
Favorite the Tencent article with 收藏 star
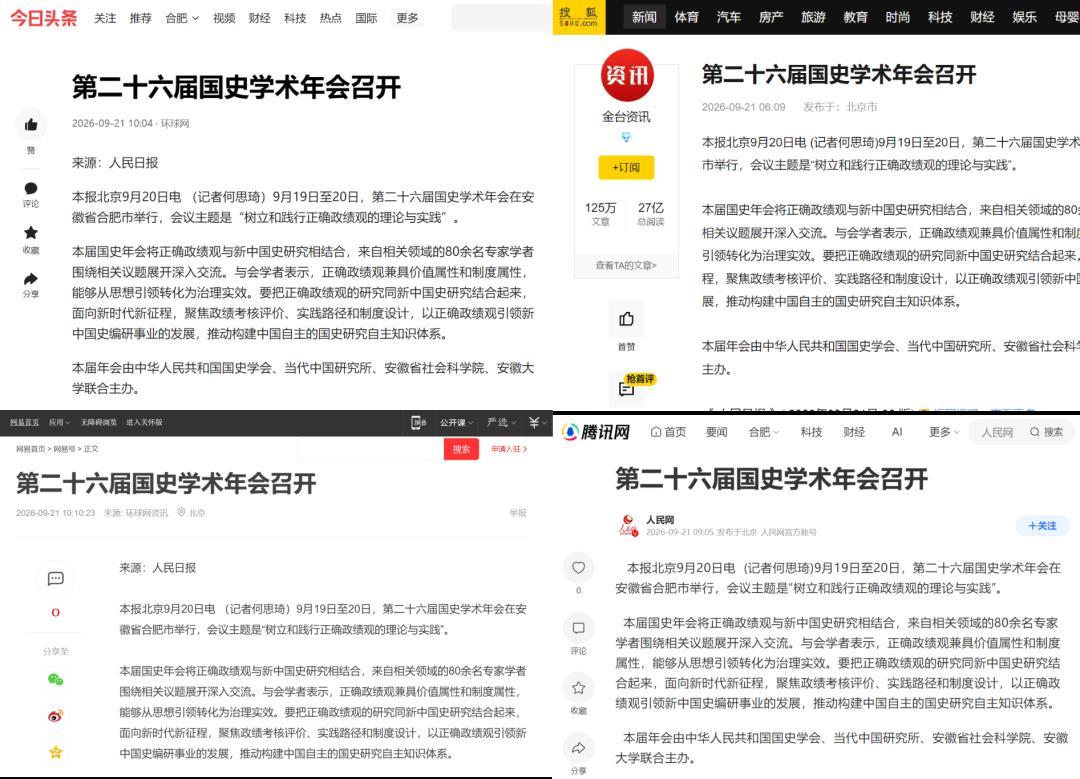pos(579,687)
